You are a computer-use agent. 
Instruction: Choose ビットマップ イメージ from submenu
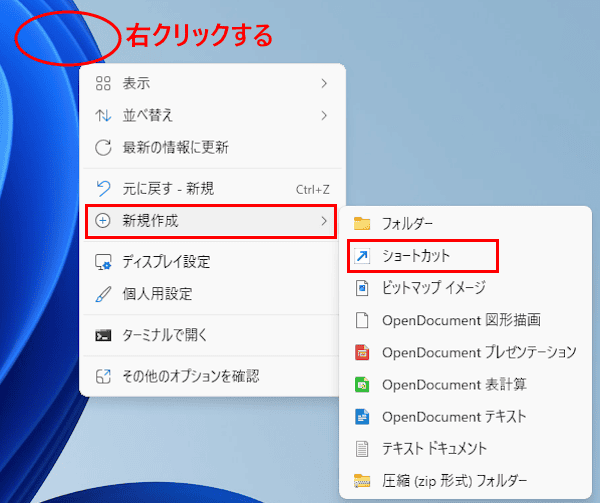pyautogui.click(x=465, y=288)
